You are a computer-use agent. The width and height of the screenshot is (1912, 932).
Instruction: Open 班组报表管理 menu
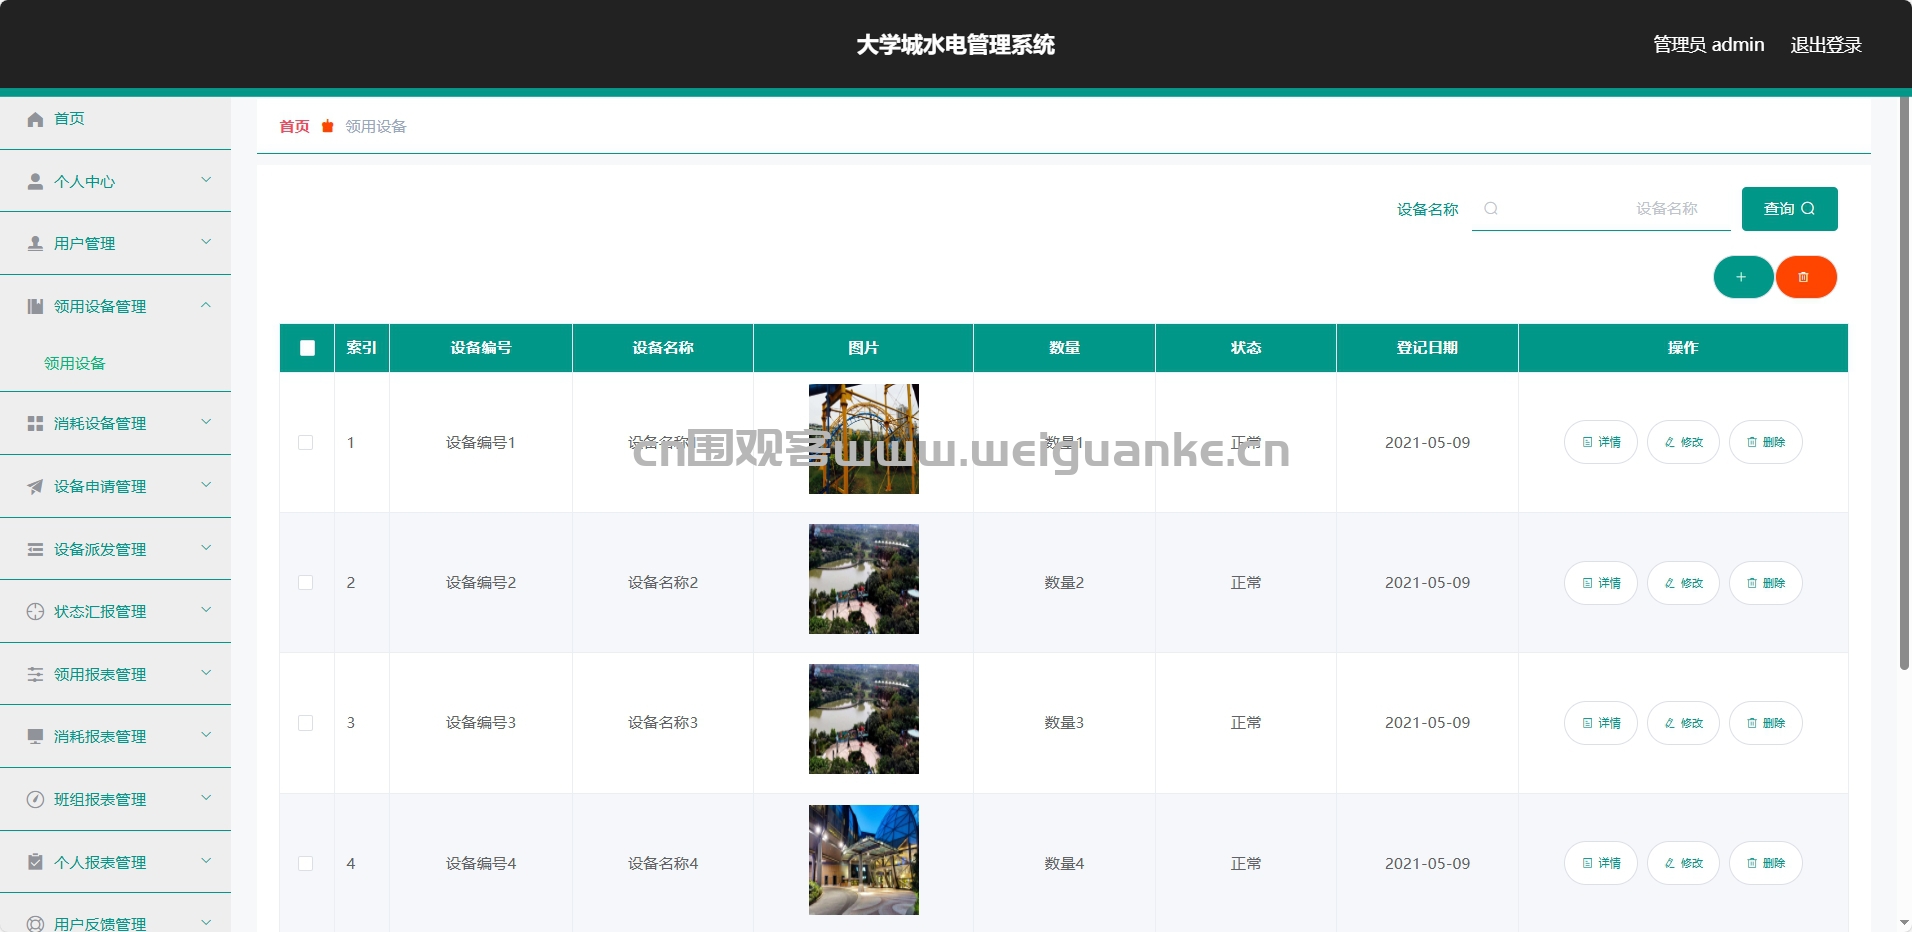[115, 799]
